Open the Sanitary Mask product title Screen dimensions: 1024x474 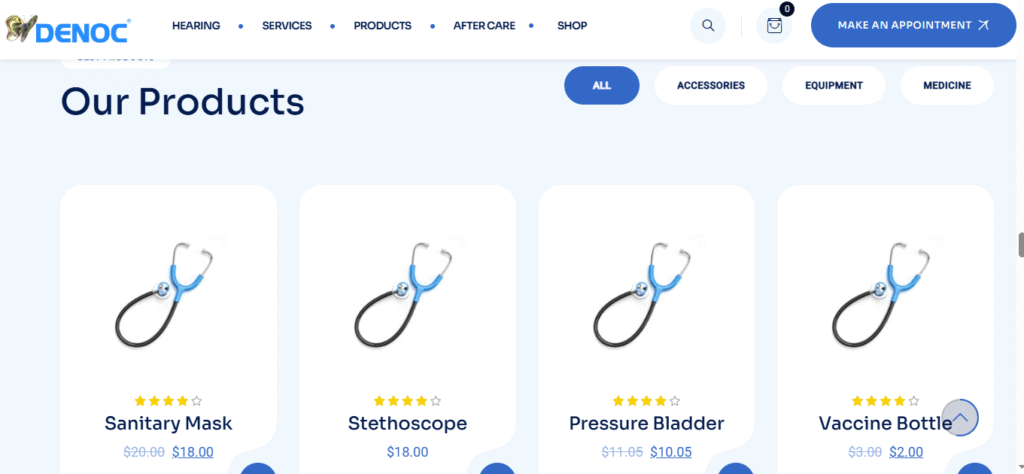168,423
